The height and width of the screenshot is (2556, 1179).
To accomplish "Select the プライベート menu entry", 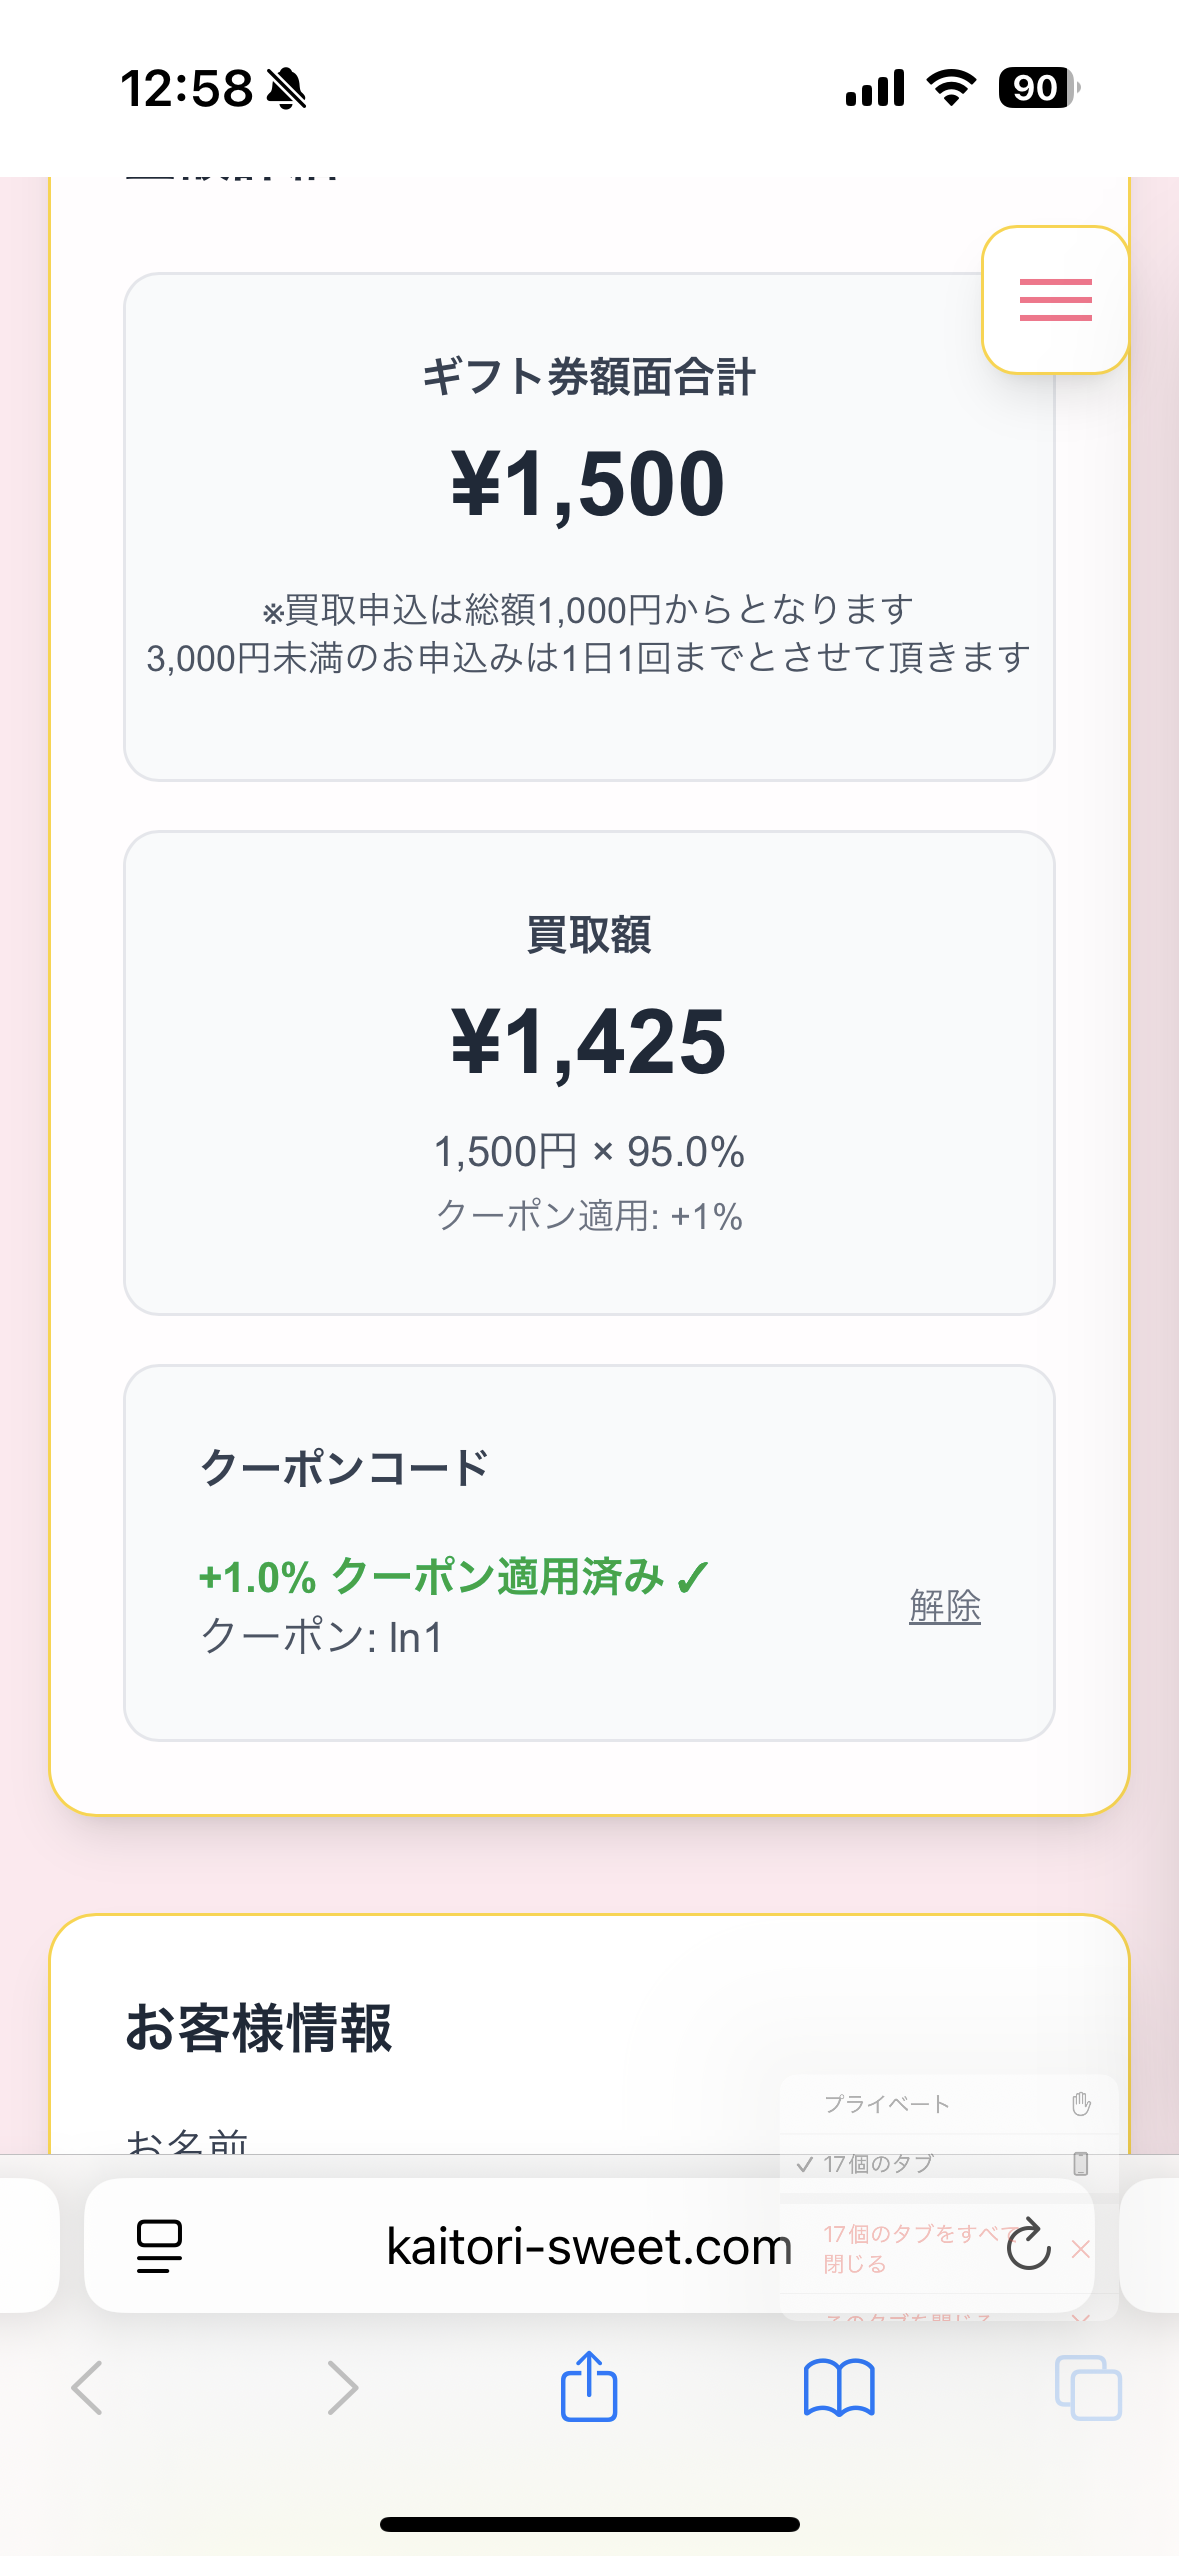I will [x=886, y=2104].
